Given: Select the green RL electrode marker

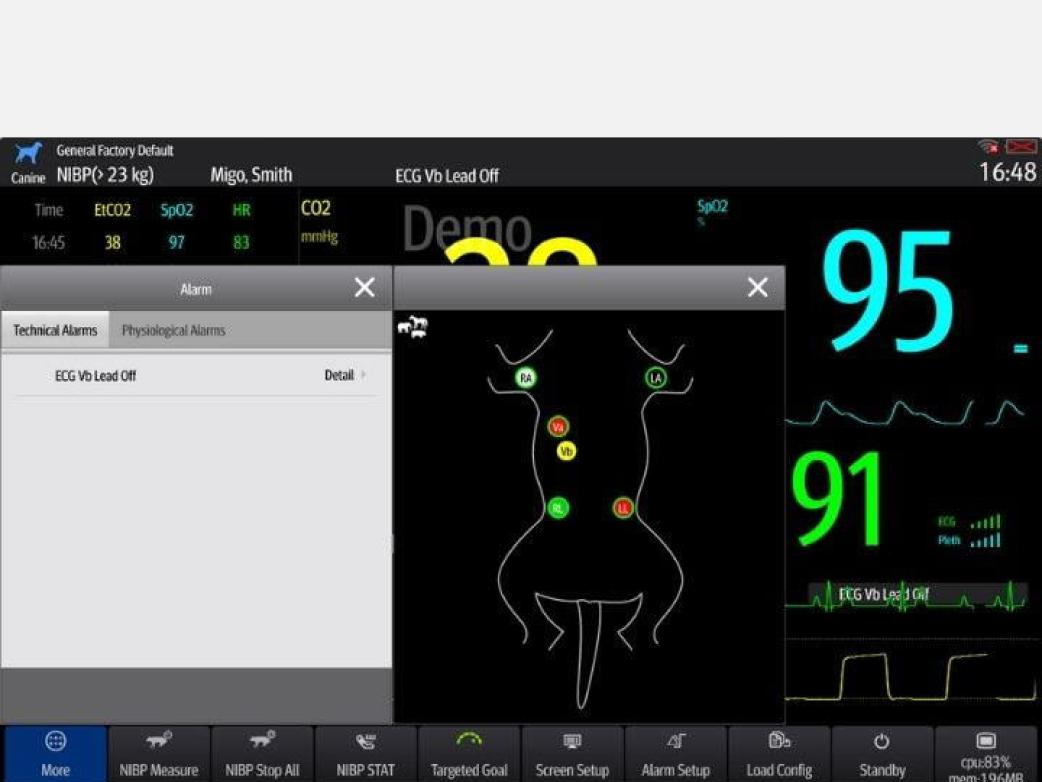Looking at the screenshot, I should coord(558,508).
